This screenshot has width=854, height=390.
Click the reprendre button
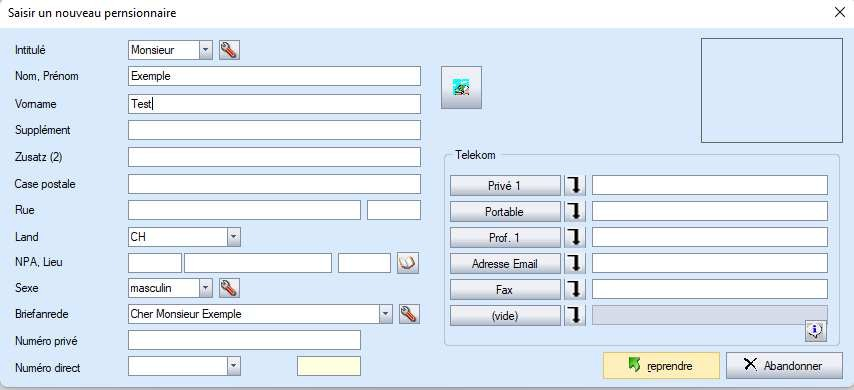[x=661, y=365]
